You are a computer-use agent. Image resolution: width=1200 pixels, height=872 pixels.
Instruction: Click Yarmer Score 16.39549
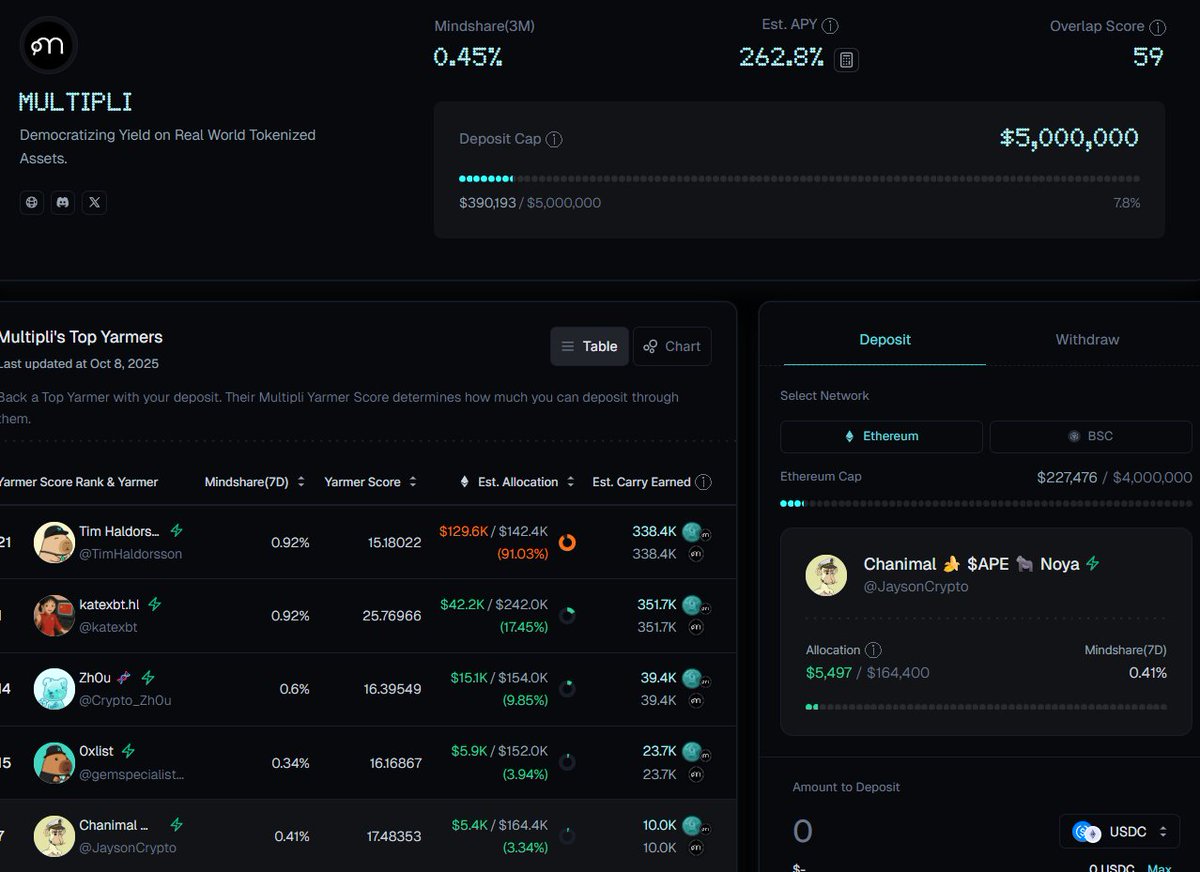pos(392,689)
